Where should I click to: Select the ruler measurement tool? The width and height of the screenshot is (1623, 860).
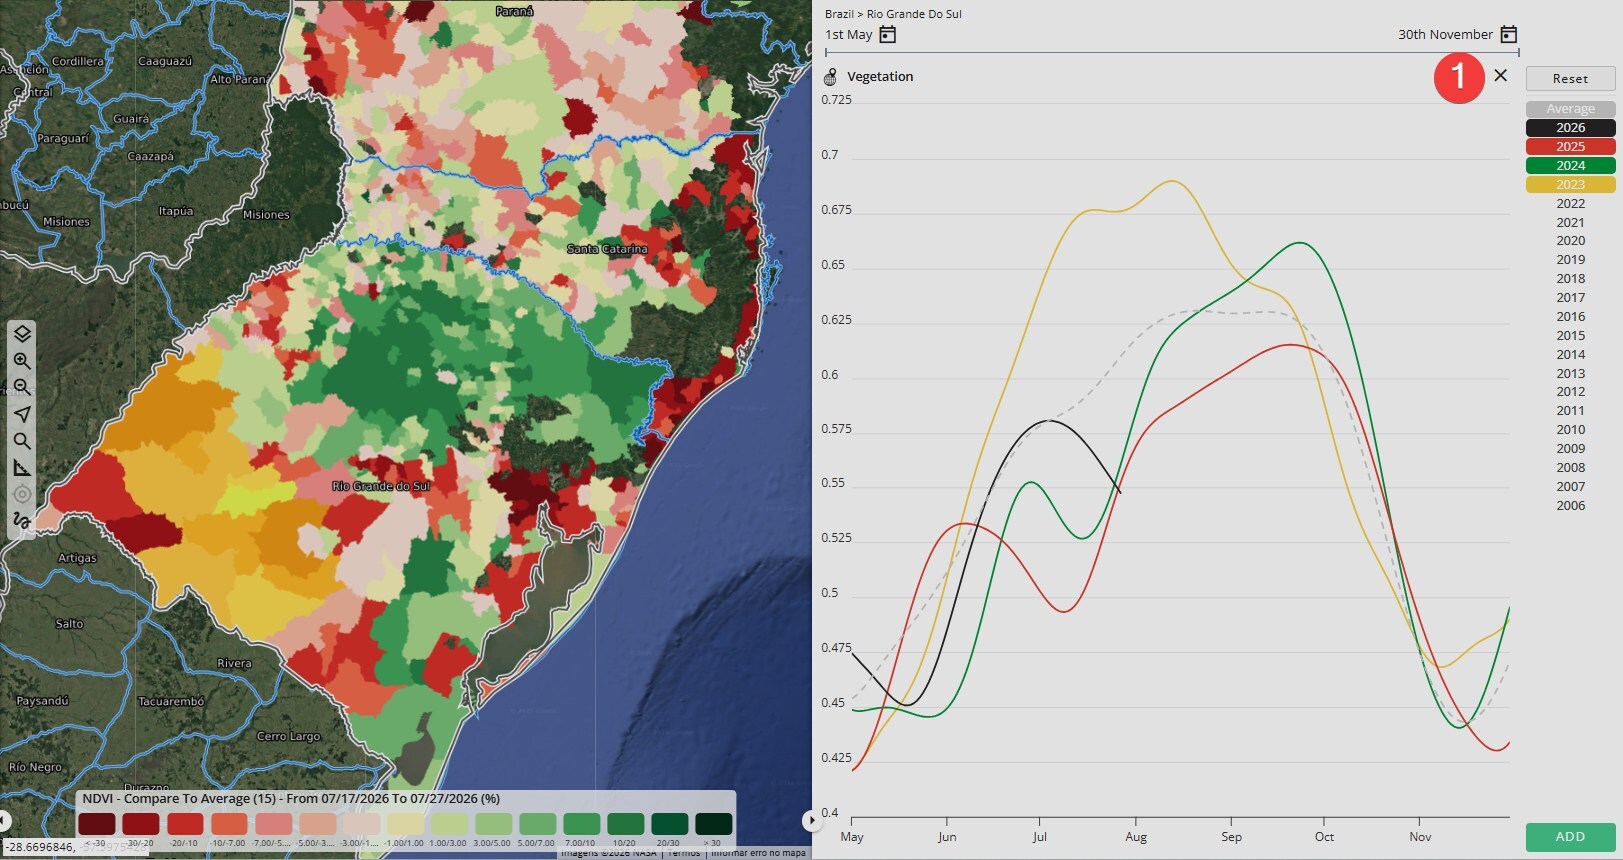[x=22, y=468]
